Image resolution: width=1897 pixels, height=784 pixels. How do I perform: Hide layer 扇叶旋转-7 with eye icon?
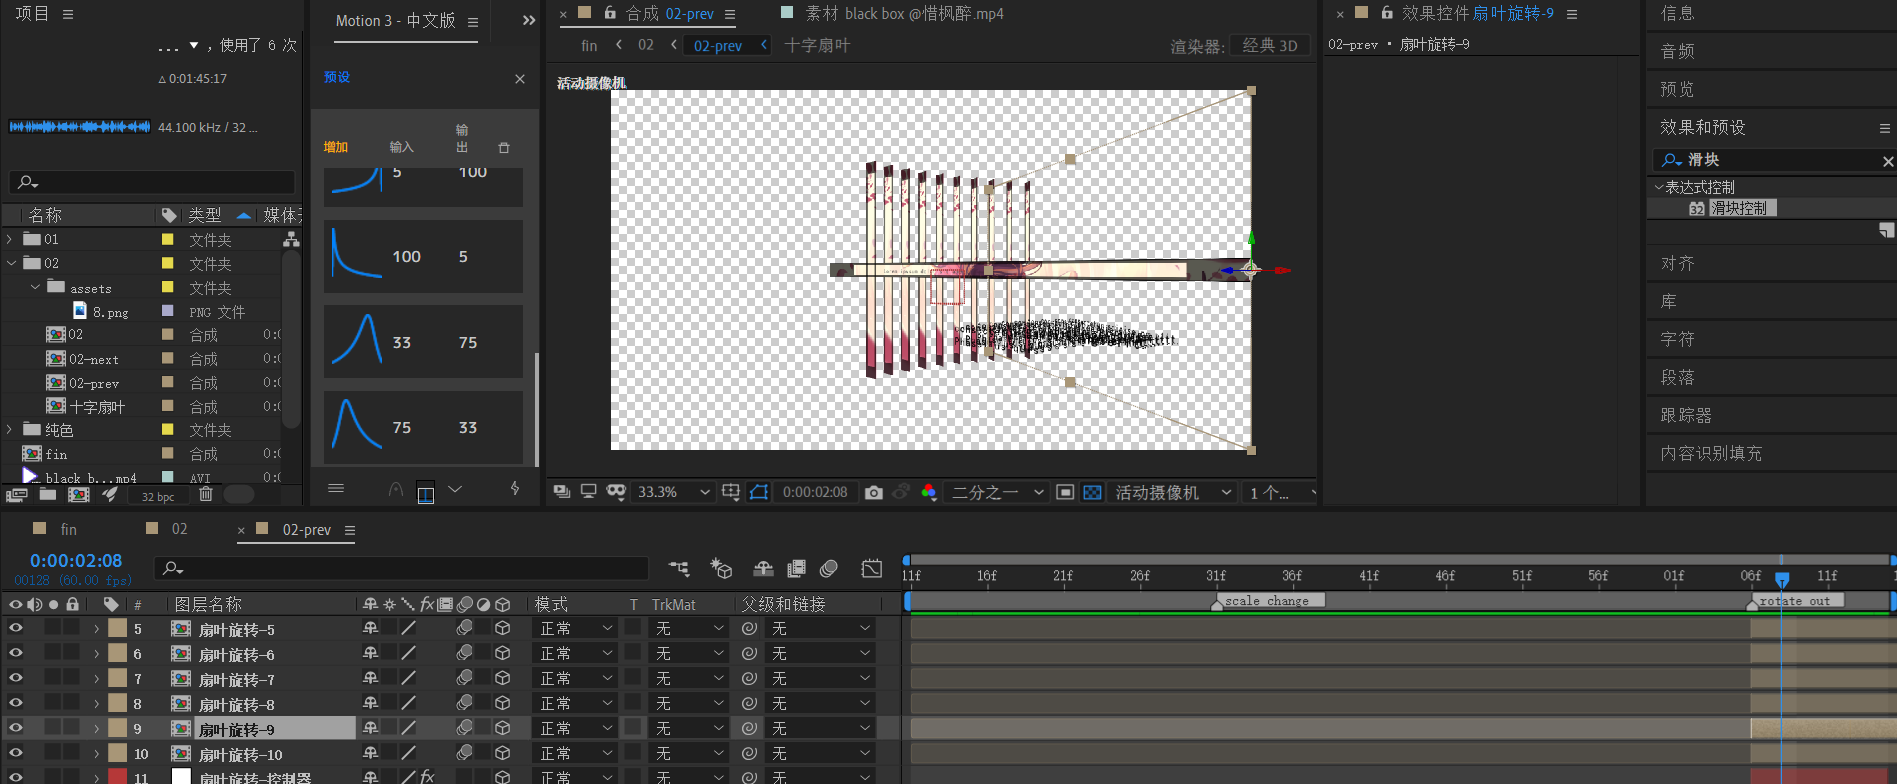[16, 678]
